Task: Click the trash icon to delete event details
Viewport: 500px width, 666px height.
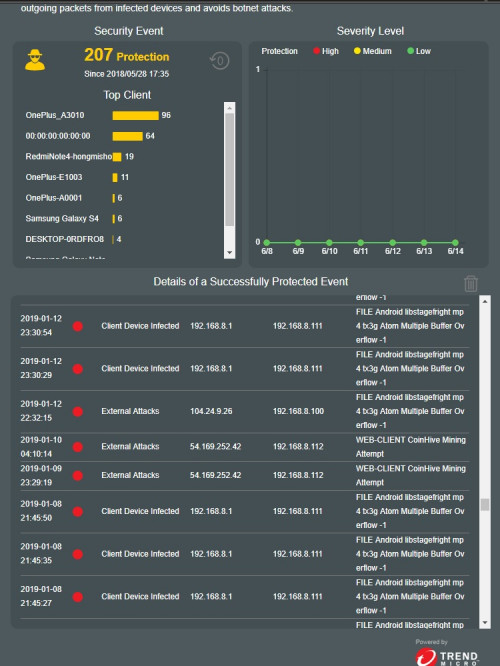Action: 471,283
